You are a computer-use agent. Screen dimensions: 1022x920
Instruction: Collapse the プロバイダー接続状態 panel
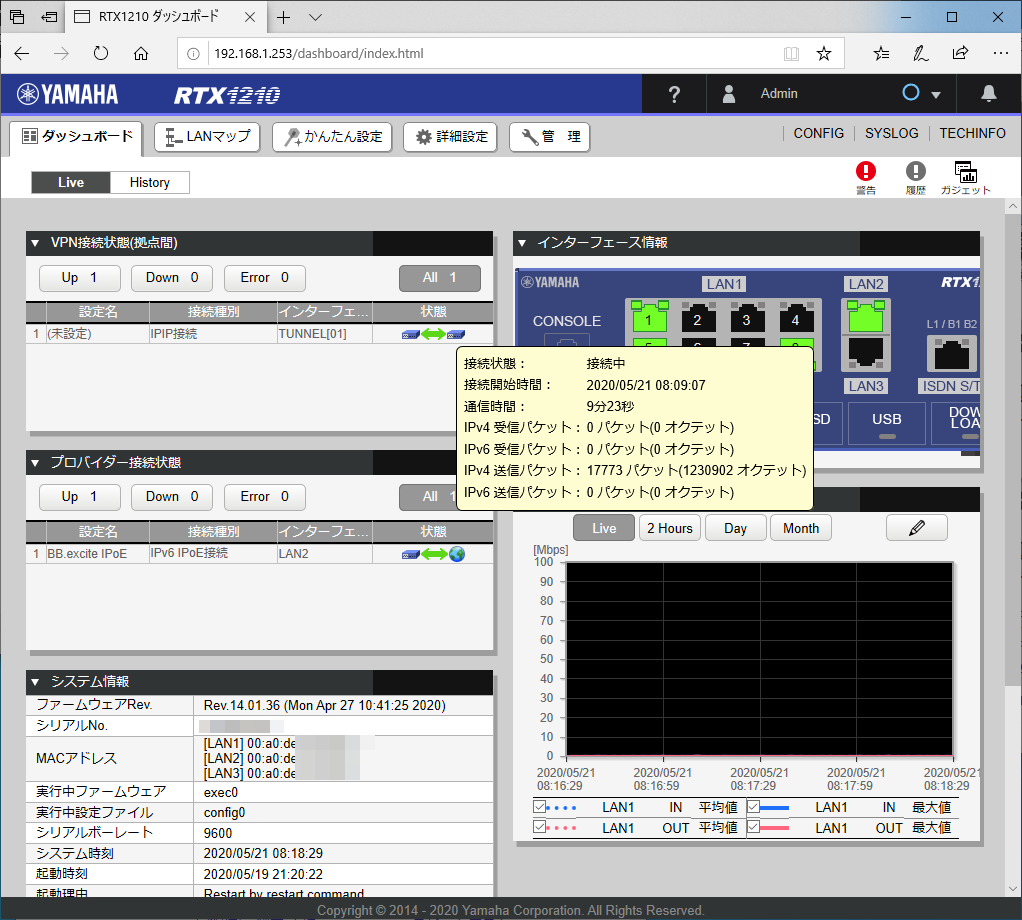coord(35,463)
